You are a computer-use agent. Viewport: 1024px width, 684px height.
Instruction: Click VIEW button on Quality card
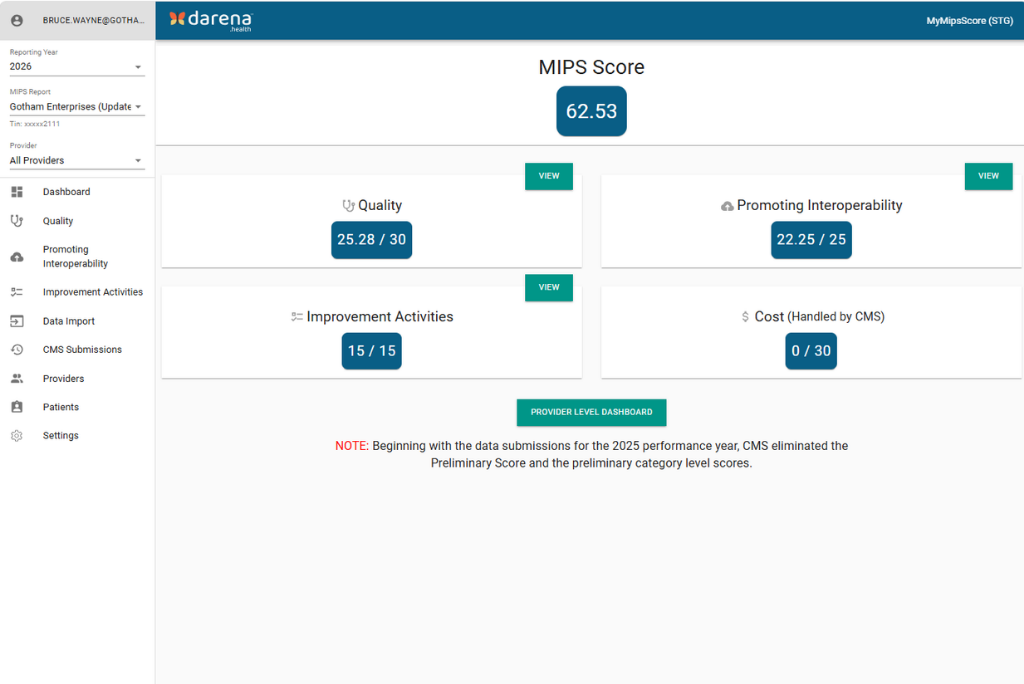(x=549, y=176)
